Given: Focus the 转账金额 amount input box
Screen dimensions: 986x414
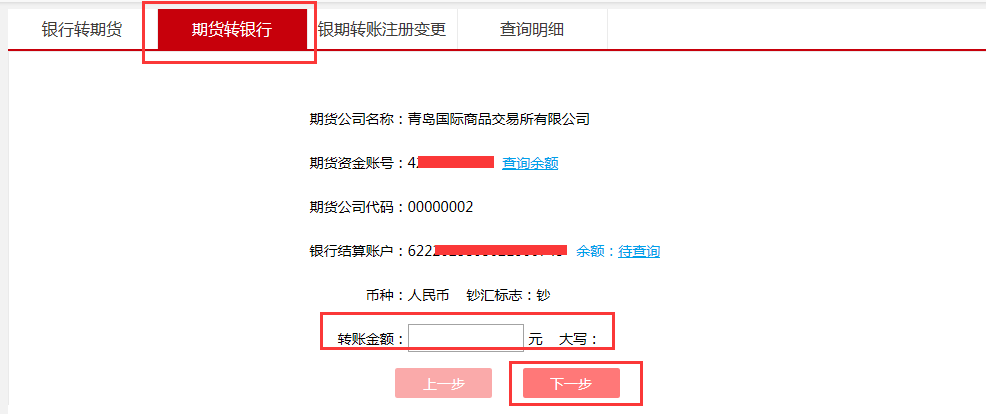Looking at the screenshot, I should click(x=466, y=338).
